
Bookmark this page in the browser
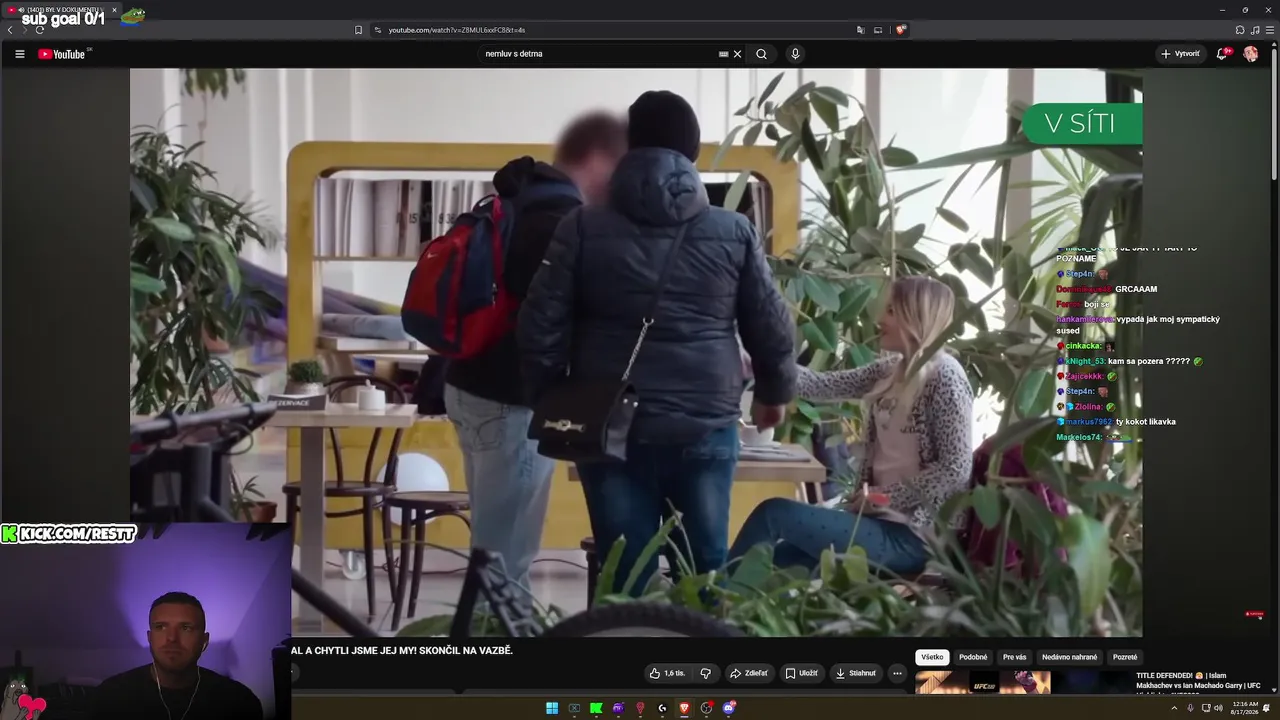(358, 30)
